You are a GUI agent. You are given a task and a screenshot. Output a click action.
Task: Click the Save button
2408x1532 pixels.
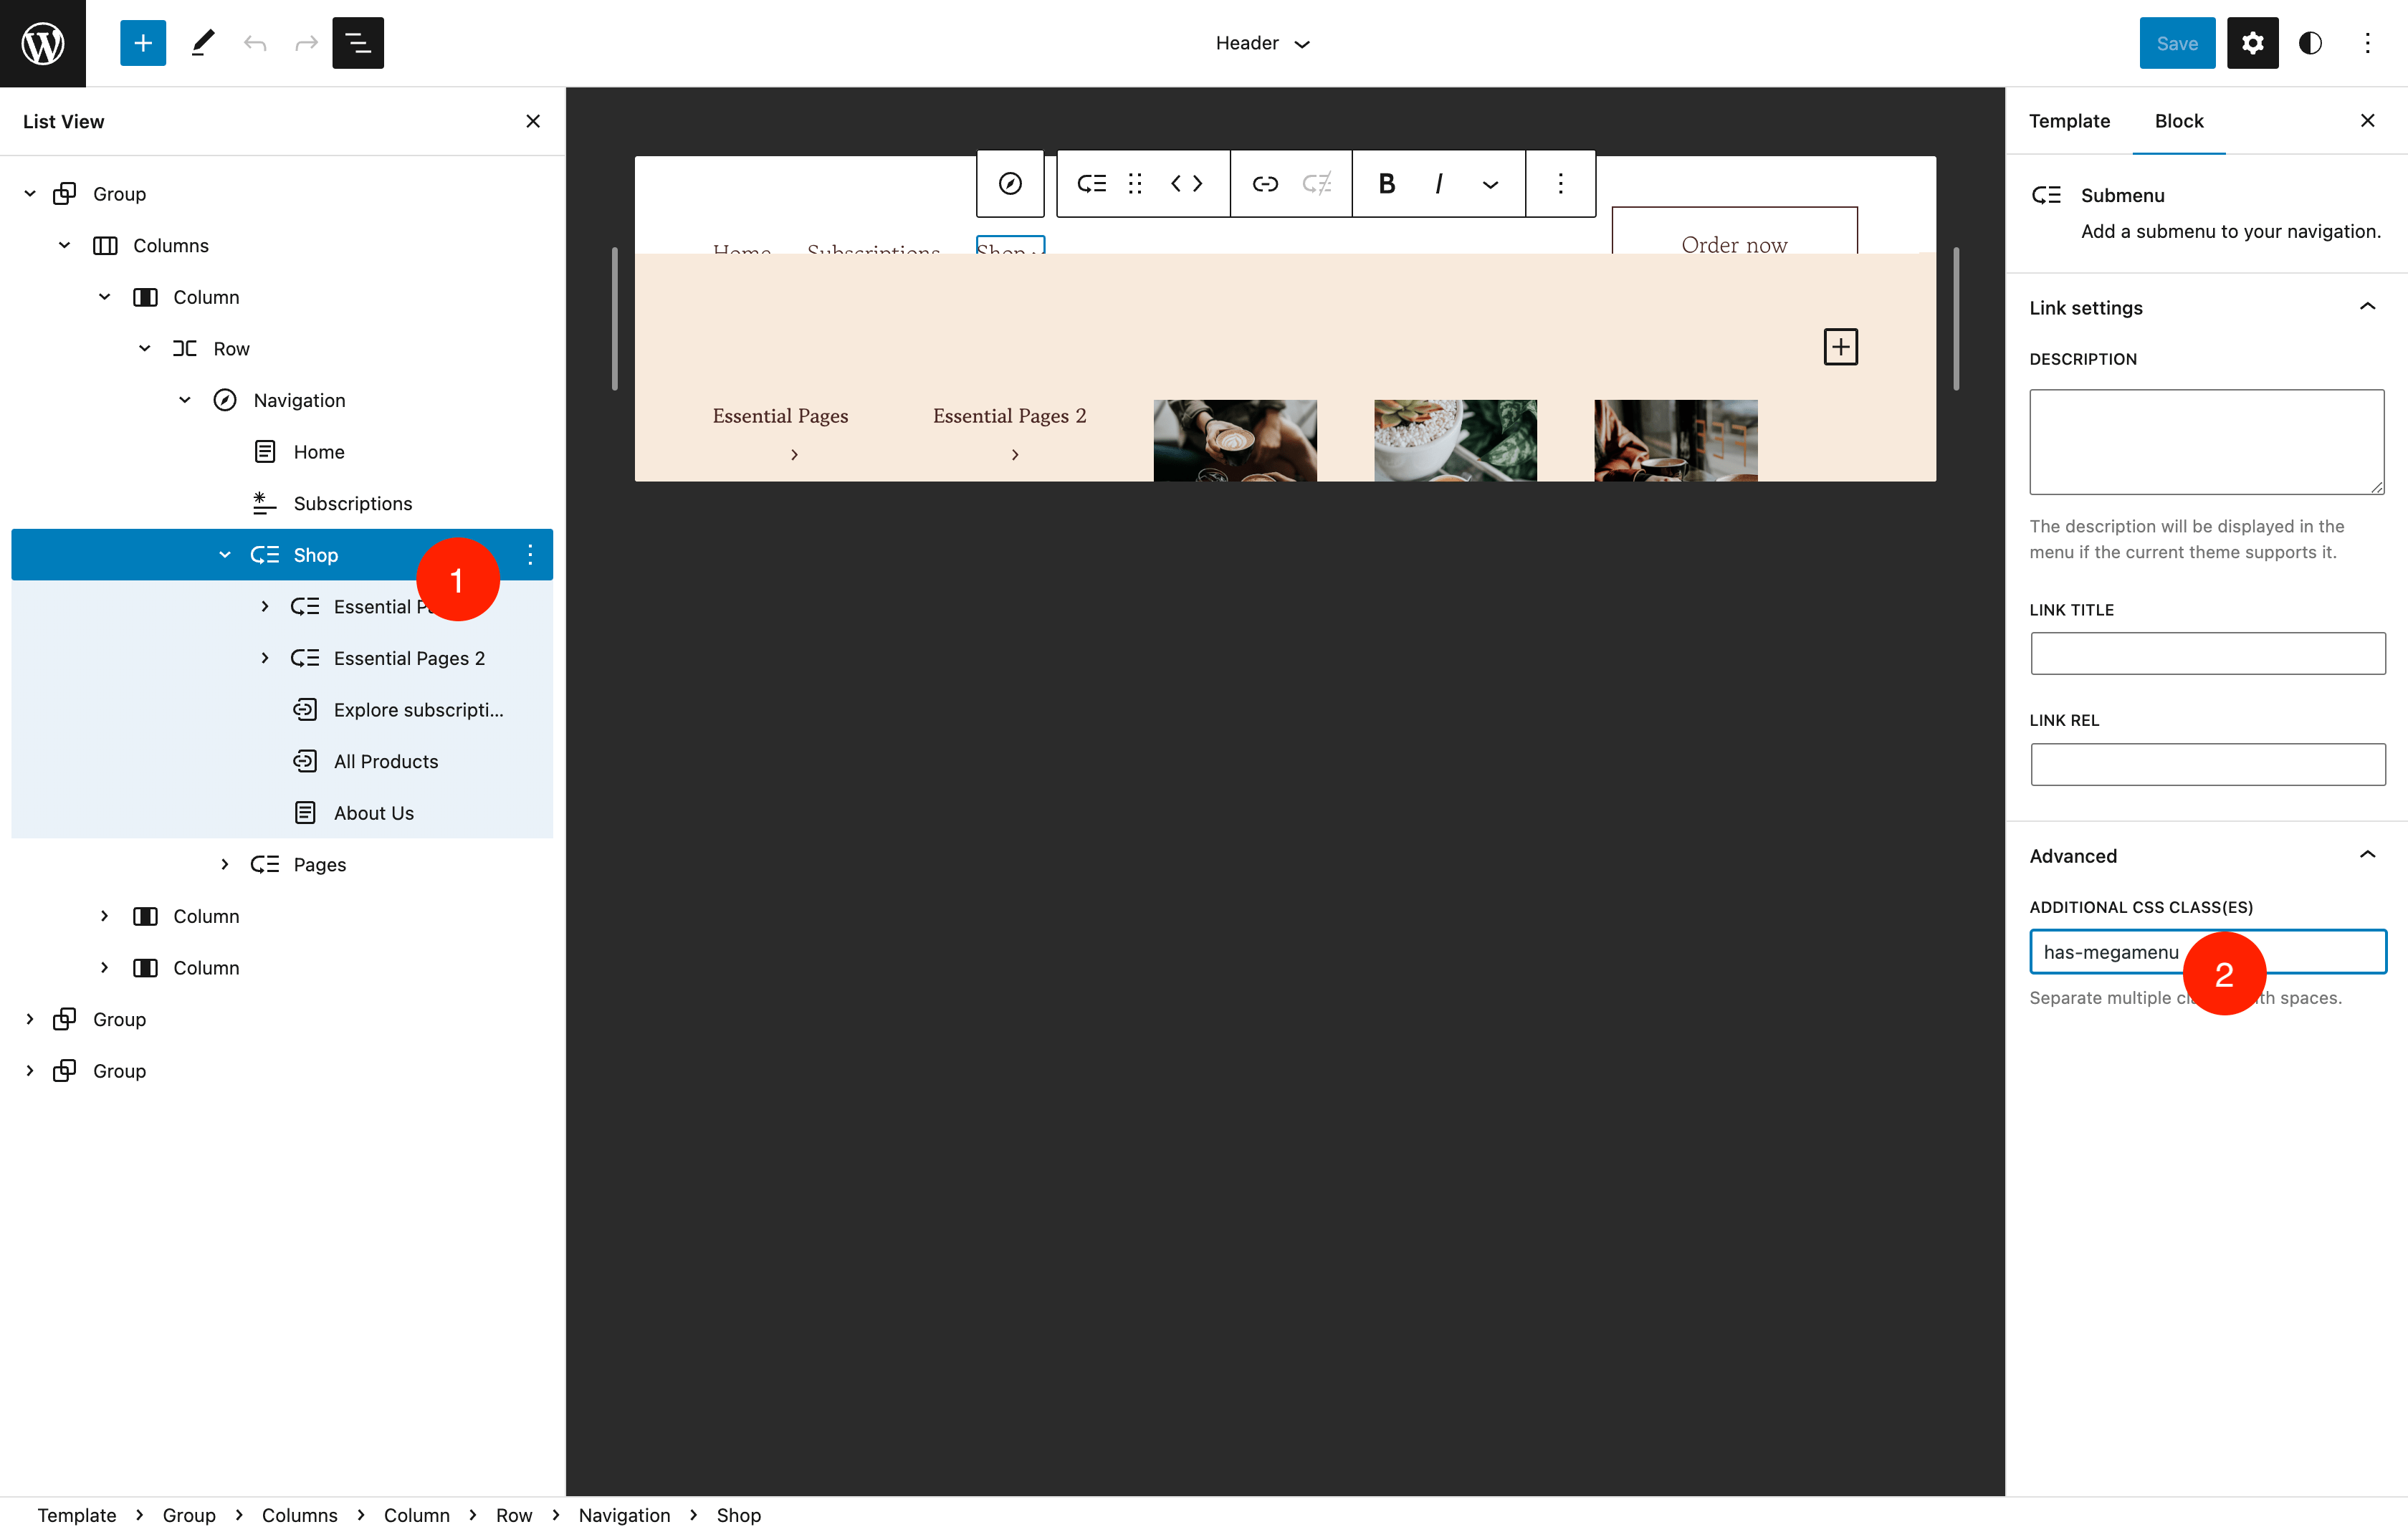[2177, 43]
